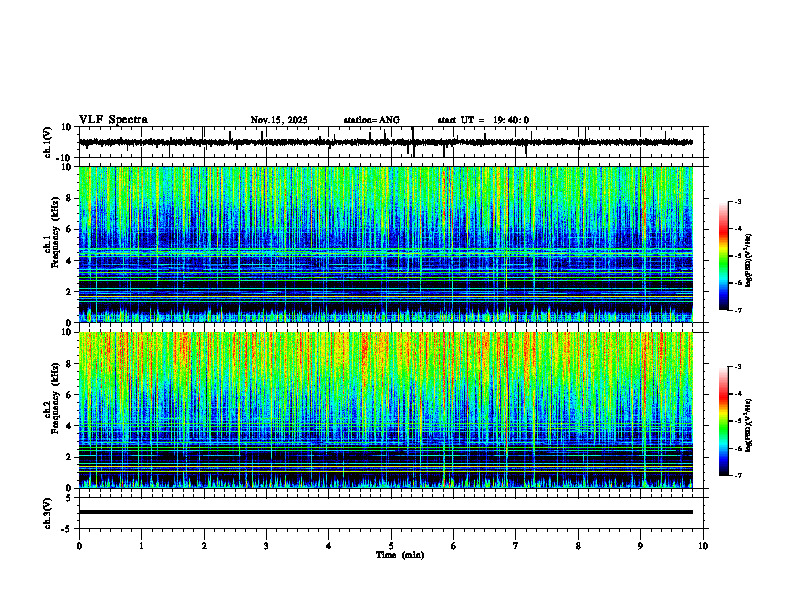Click the "8" frequency tick of ch.2 spectrogram
792x612 pixels.
tap(70, 364)
